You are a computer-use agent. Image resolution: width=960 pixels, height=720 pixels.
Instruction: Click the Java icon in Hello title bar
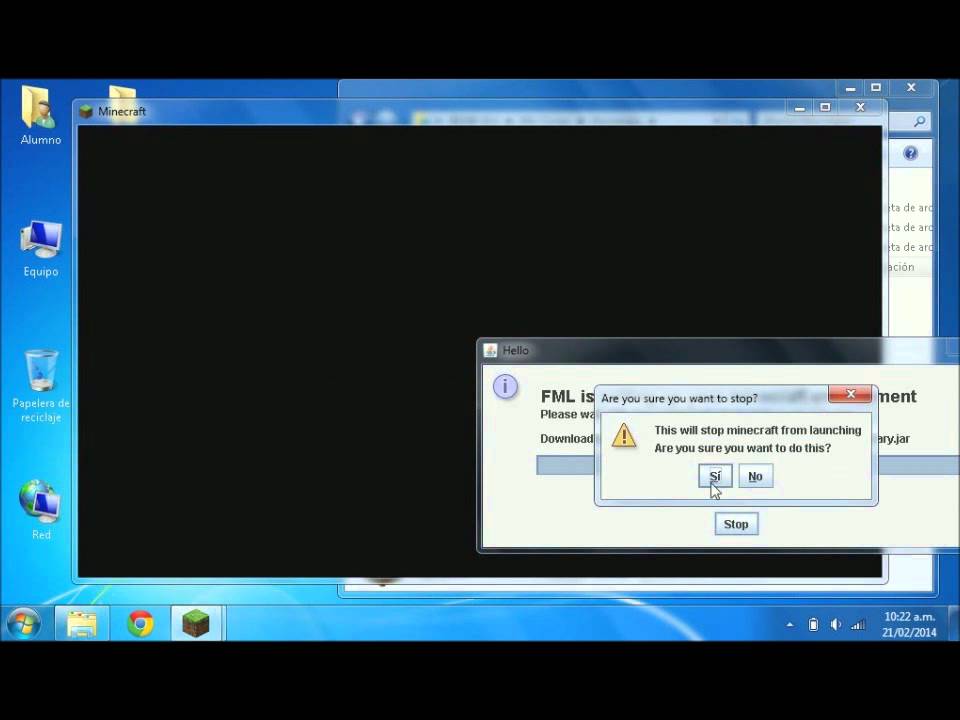[490, 350]
